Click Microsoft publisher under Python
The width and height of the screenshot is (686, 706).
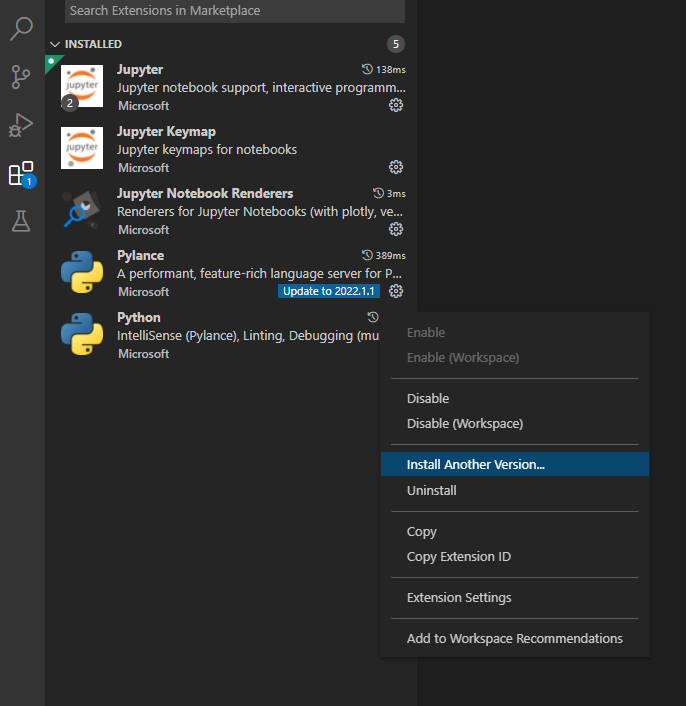coord(144,354)
